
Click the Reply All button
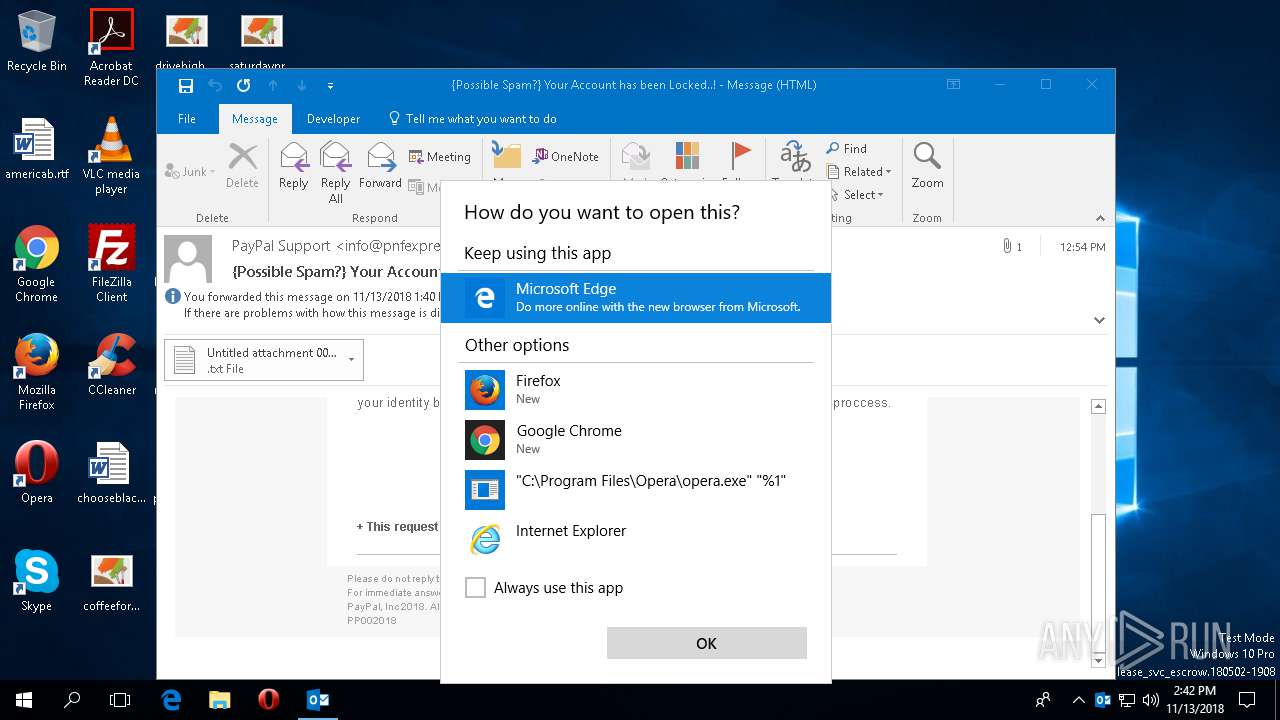(335, 172)
